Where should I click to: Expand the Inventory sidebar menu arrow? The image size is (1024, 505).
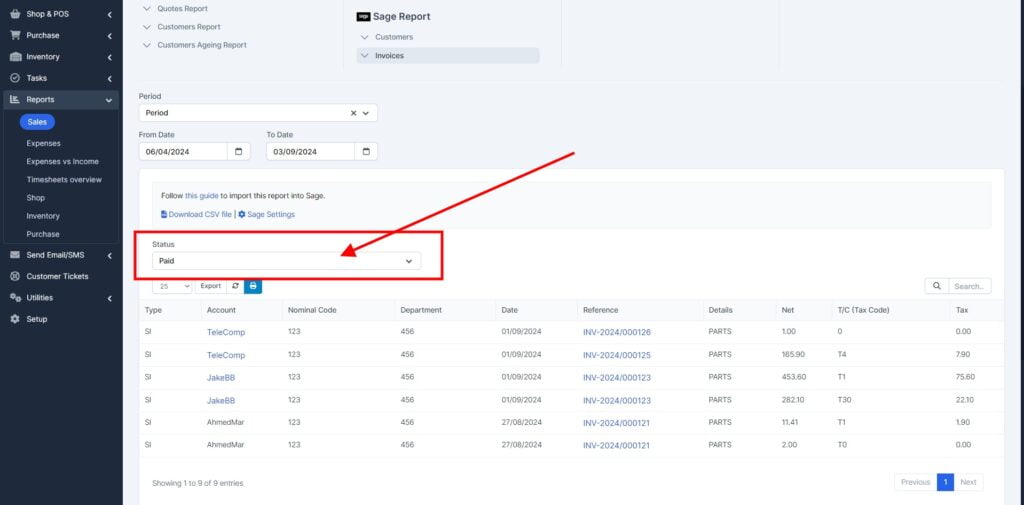110,57
